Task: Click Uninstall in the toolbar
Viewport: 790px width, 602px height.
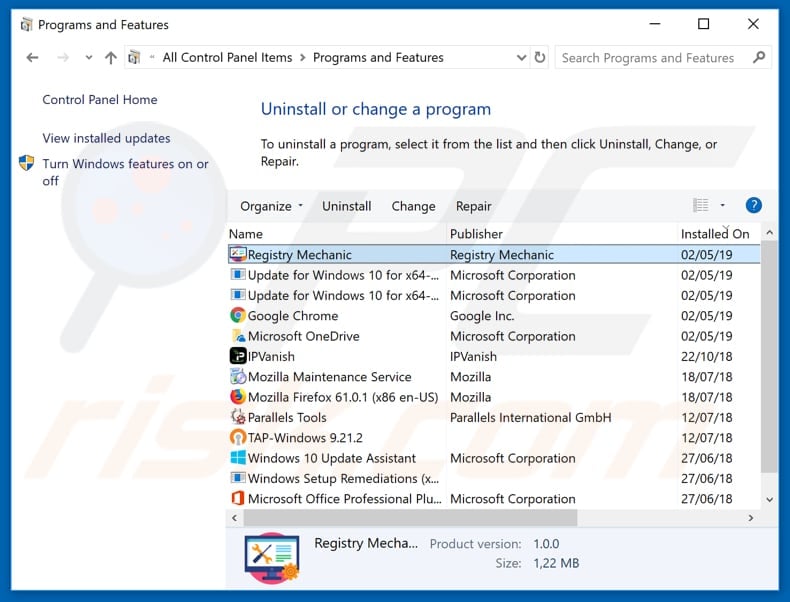Action: pyautogui.click(x=346, y=206)
